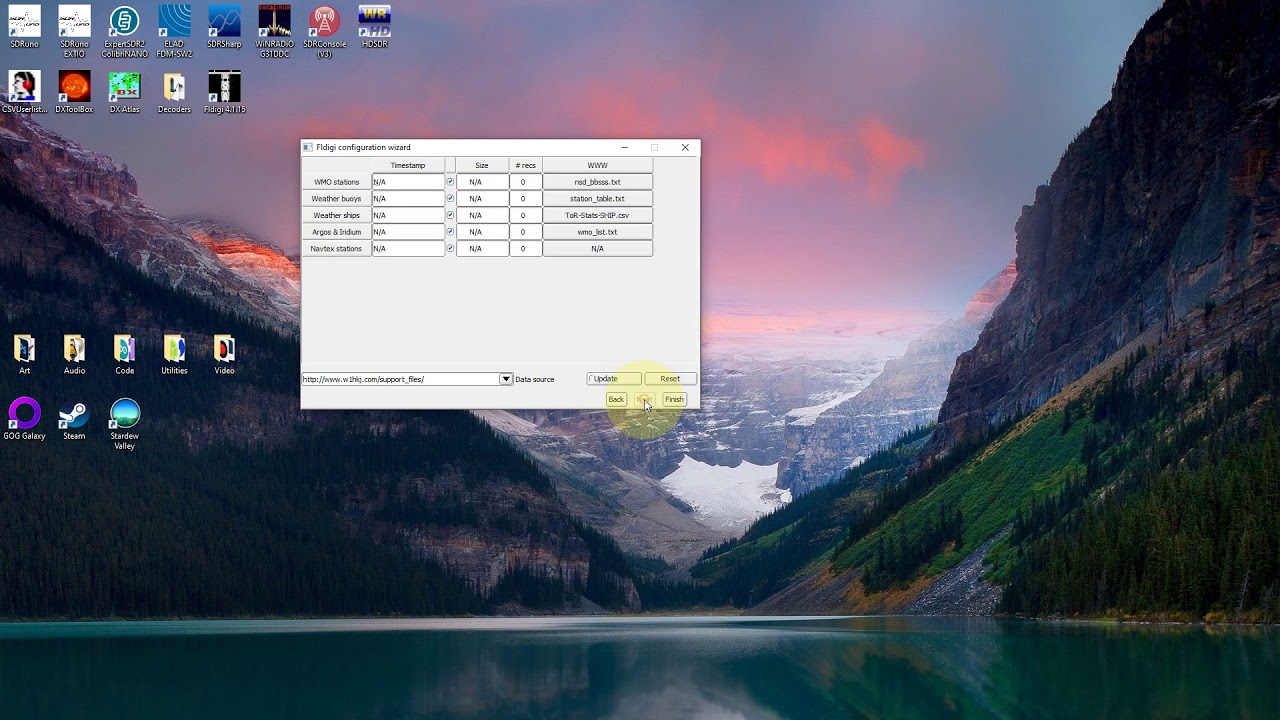Click the Argos & Iridium row label button
This screenshot has height=720, width=1280.
(x=336, y=232)
